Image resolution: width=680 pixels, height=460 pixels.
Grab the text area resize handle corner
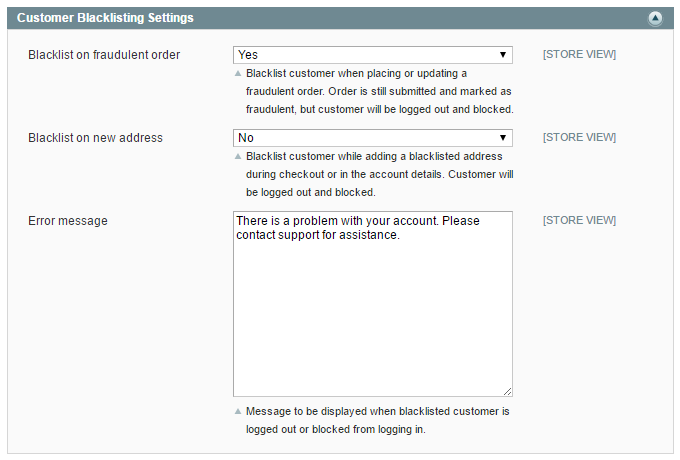click(x=508, y=391)
